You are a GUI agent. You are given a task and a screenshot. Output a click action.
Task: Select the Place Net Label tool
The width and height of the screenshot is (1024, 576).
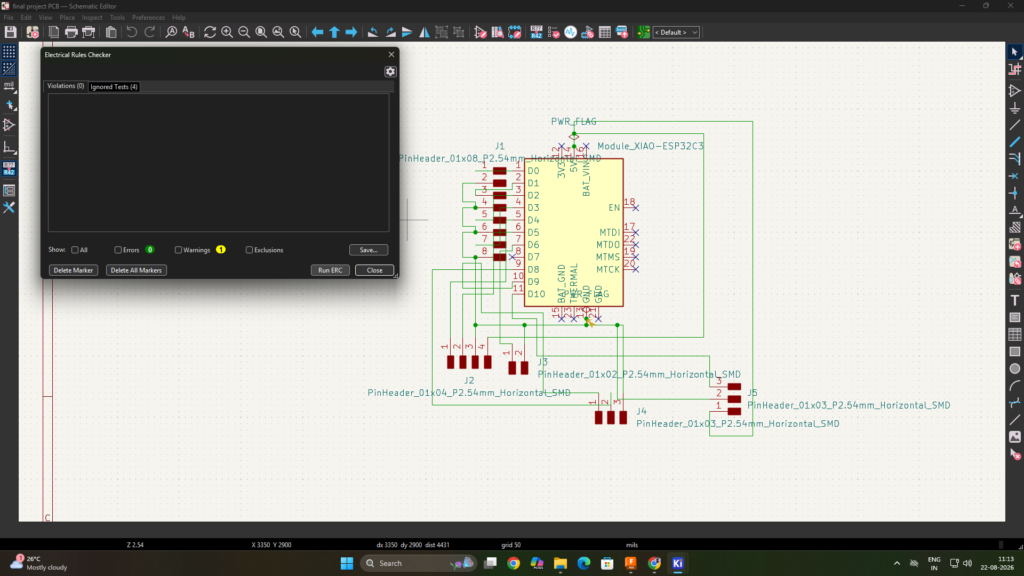[1015, 210]
